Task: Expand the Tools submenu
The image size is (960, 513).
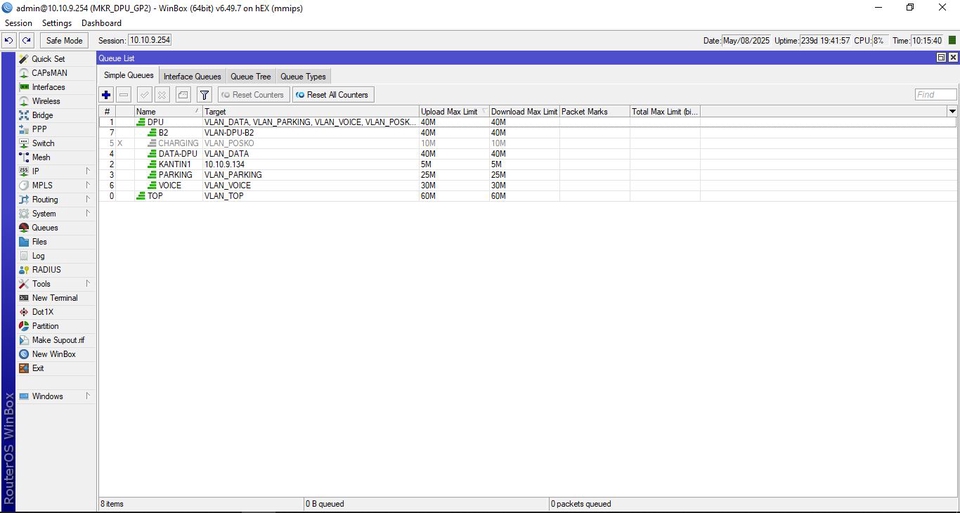Action: click(x=56, y=284)
